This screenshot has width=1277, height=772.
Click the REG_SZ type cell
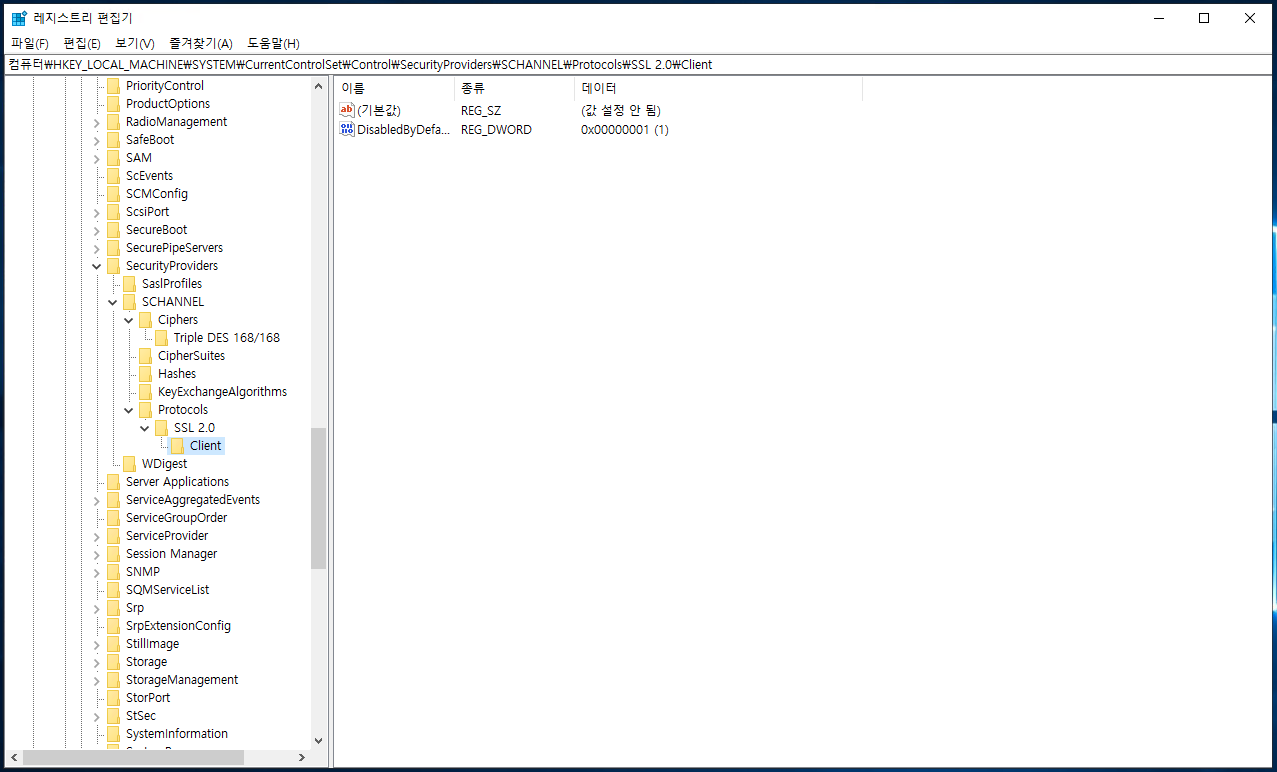[482, 110]
